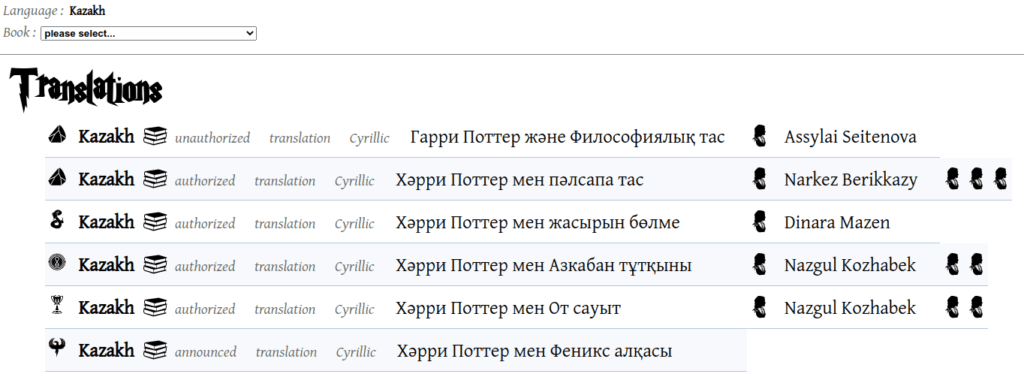Click the 'unauthorized' status label

tap(212, 138)
